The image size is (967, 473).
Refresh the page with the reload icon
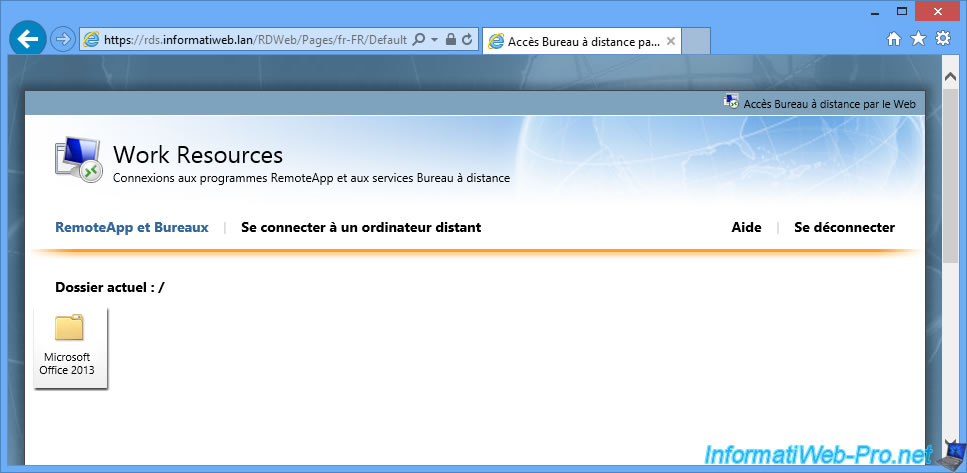coord(467,40)
